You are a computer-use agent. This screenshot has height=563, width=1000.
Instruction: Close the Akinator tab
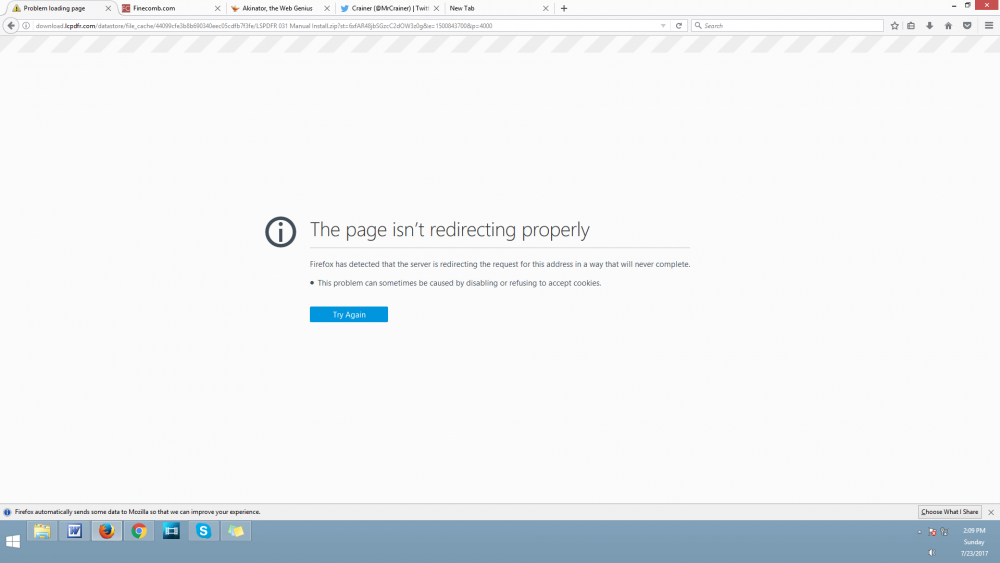(x=327, y=8)
